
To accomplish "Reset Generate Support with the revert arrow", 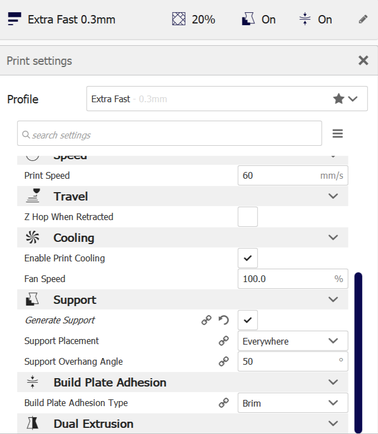I will (x=224, y=320).
